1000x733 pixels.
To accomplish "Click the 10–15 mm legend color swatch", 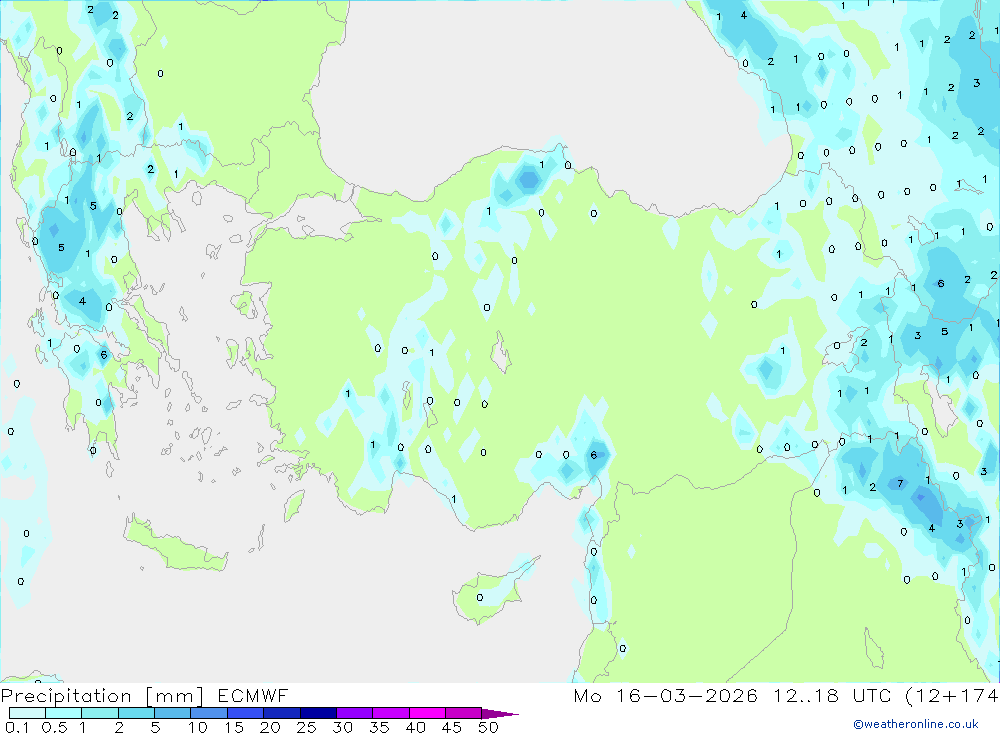I will coord(209,713).
